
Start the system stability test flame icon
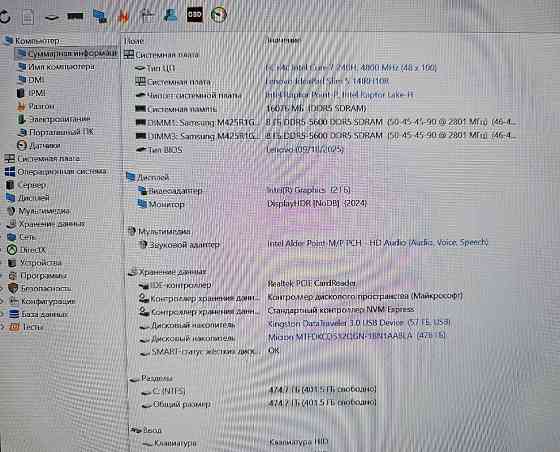(x=123, y=16)
